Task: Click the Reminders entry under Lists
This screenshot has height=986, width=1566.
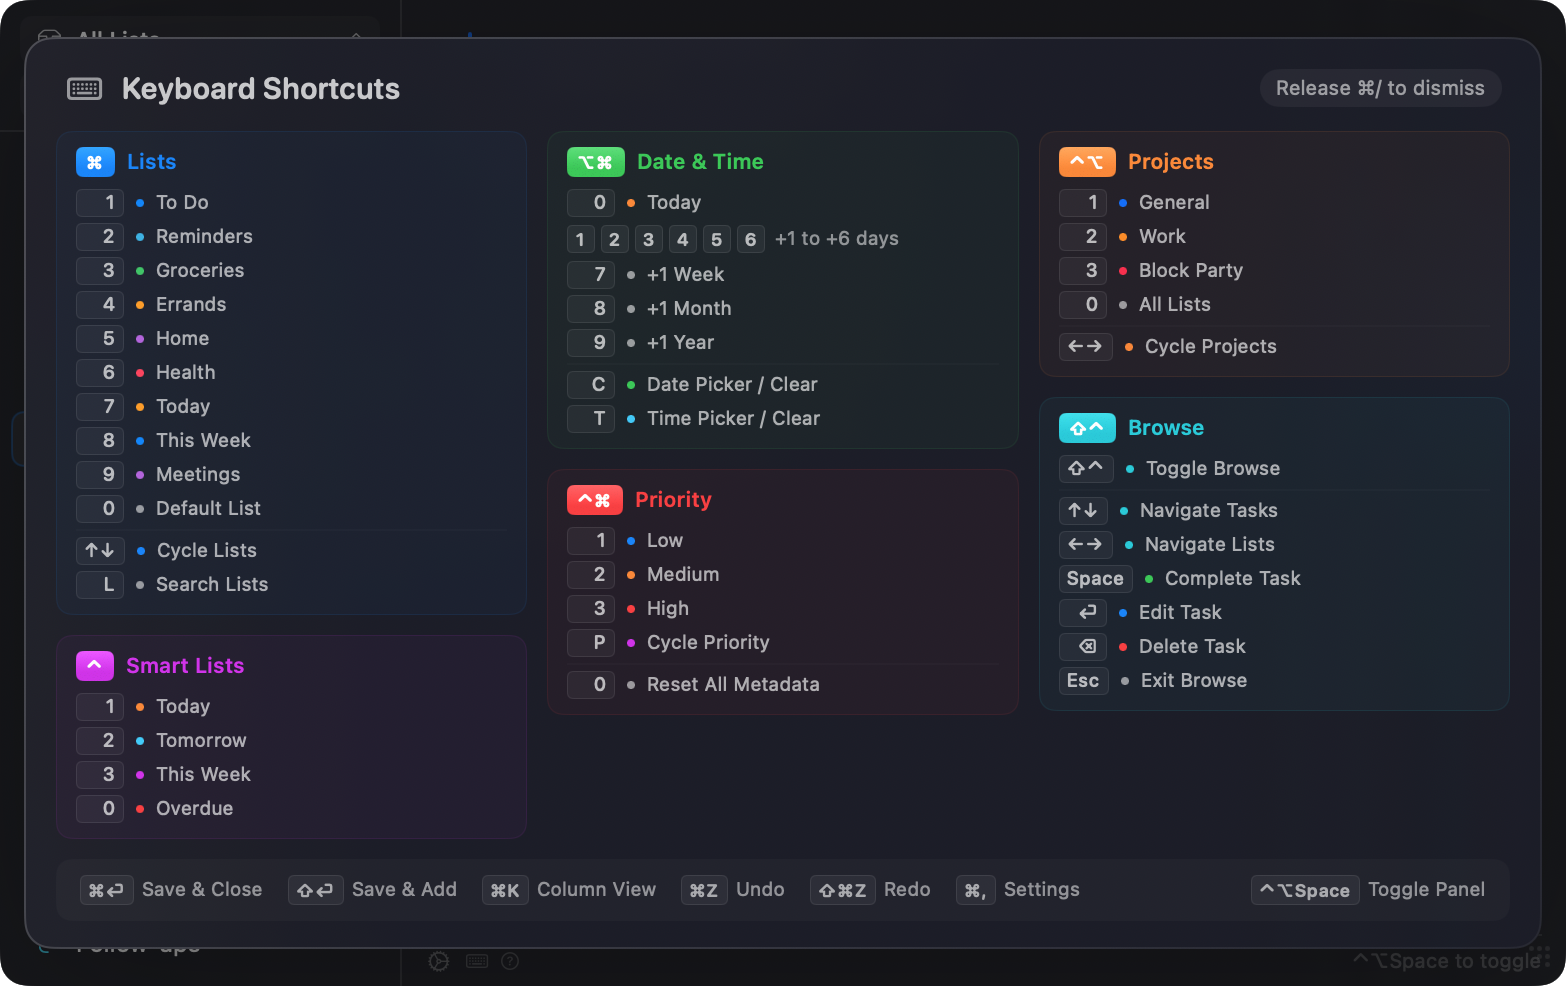Action: [x=204, y=237]
